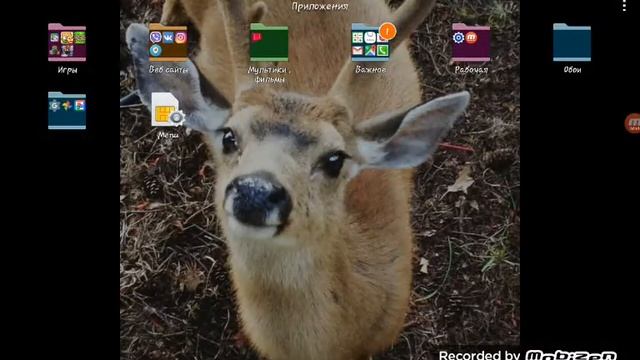Open the three-dot overflow menu

tap(624, 6)
